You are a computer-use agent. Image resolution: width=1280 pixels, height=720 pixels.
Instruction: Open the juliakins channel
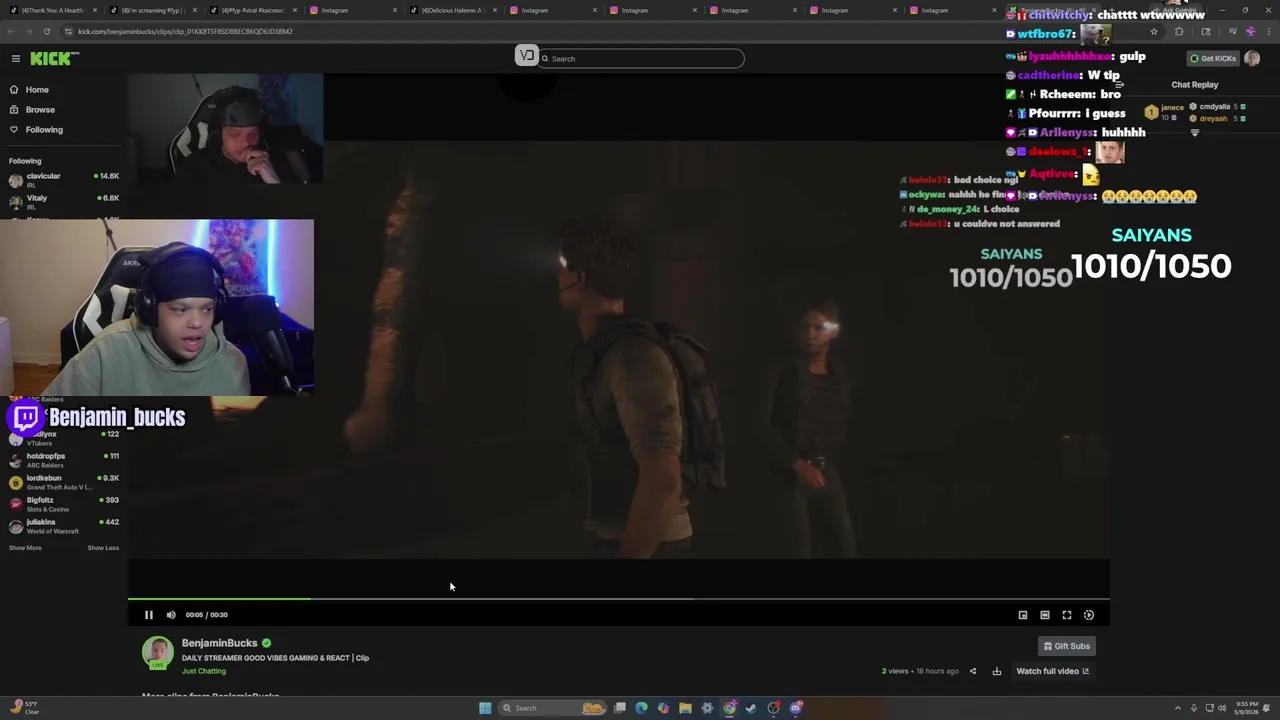pyautogui.click(x=64, y=526)
